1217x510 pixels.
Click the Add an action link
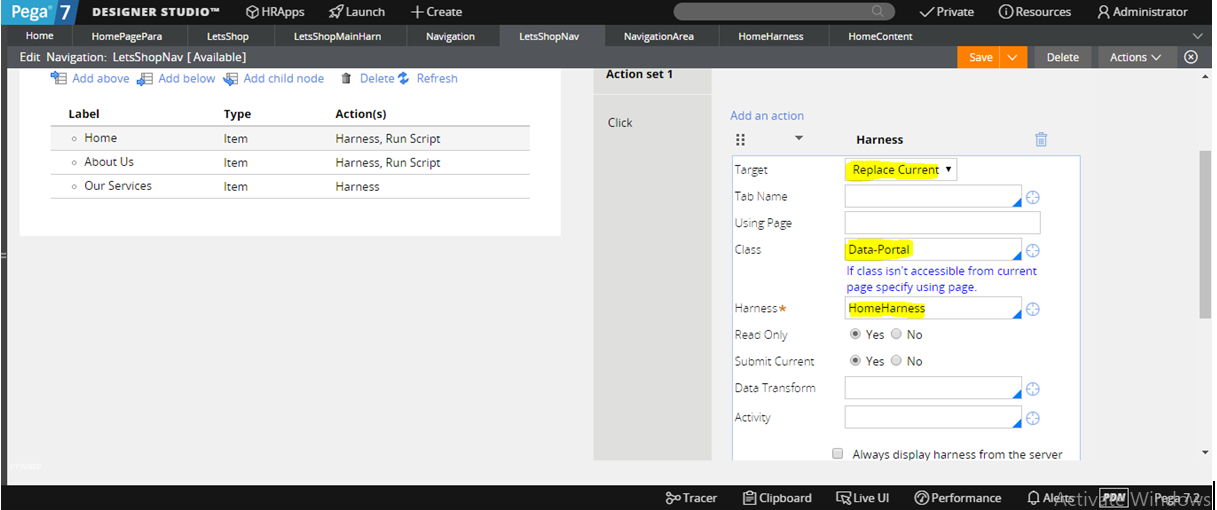(x=767, y=116)
